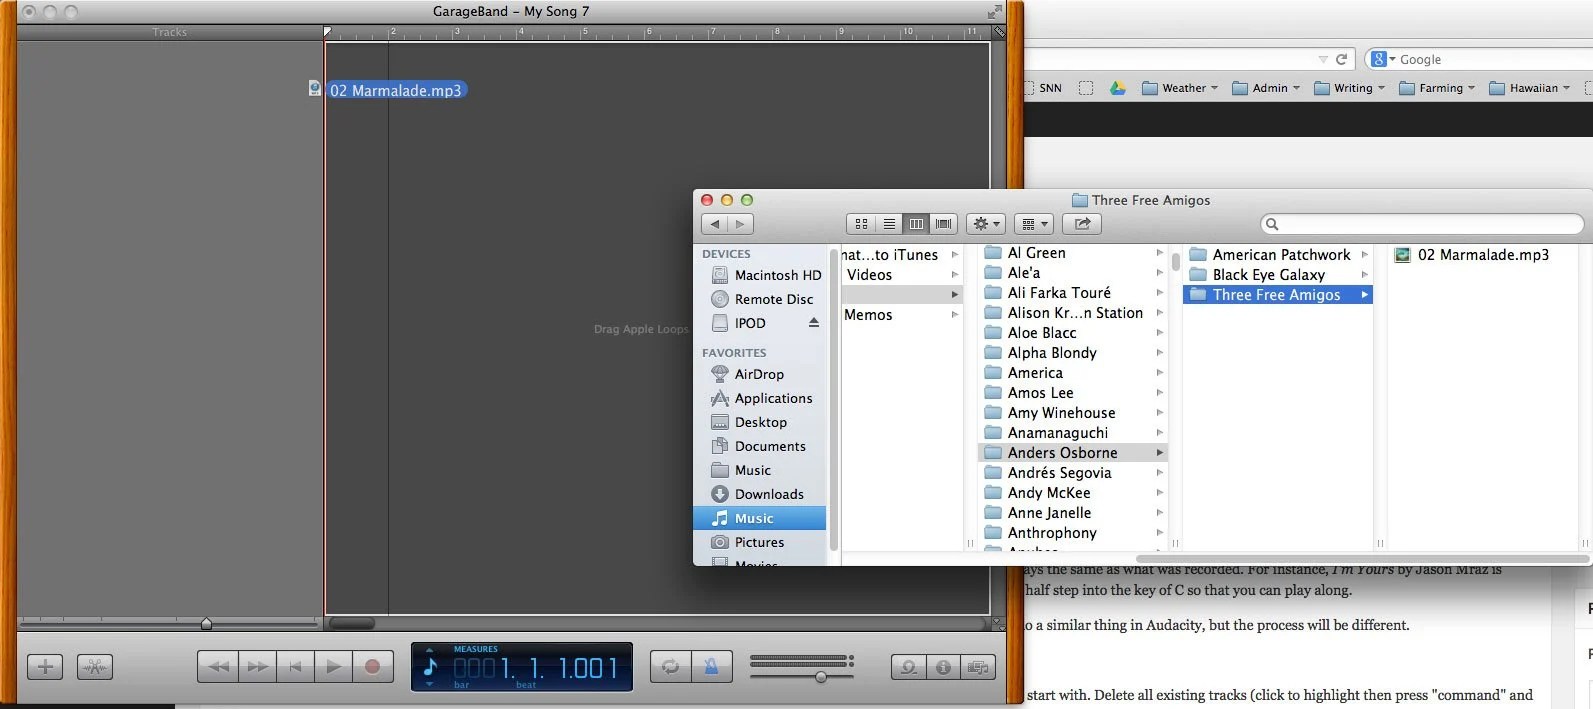The height and width of the screenshot is (709, 1593).
Task: Expand the Andrés Segovia folder arrow
Action: [x=1160, y=473]
